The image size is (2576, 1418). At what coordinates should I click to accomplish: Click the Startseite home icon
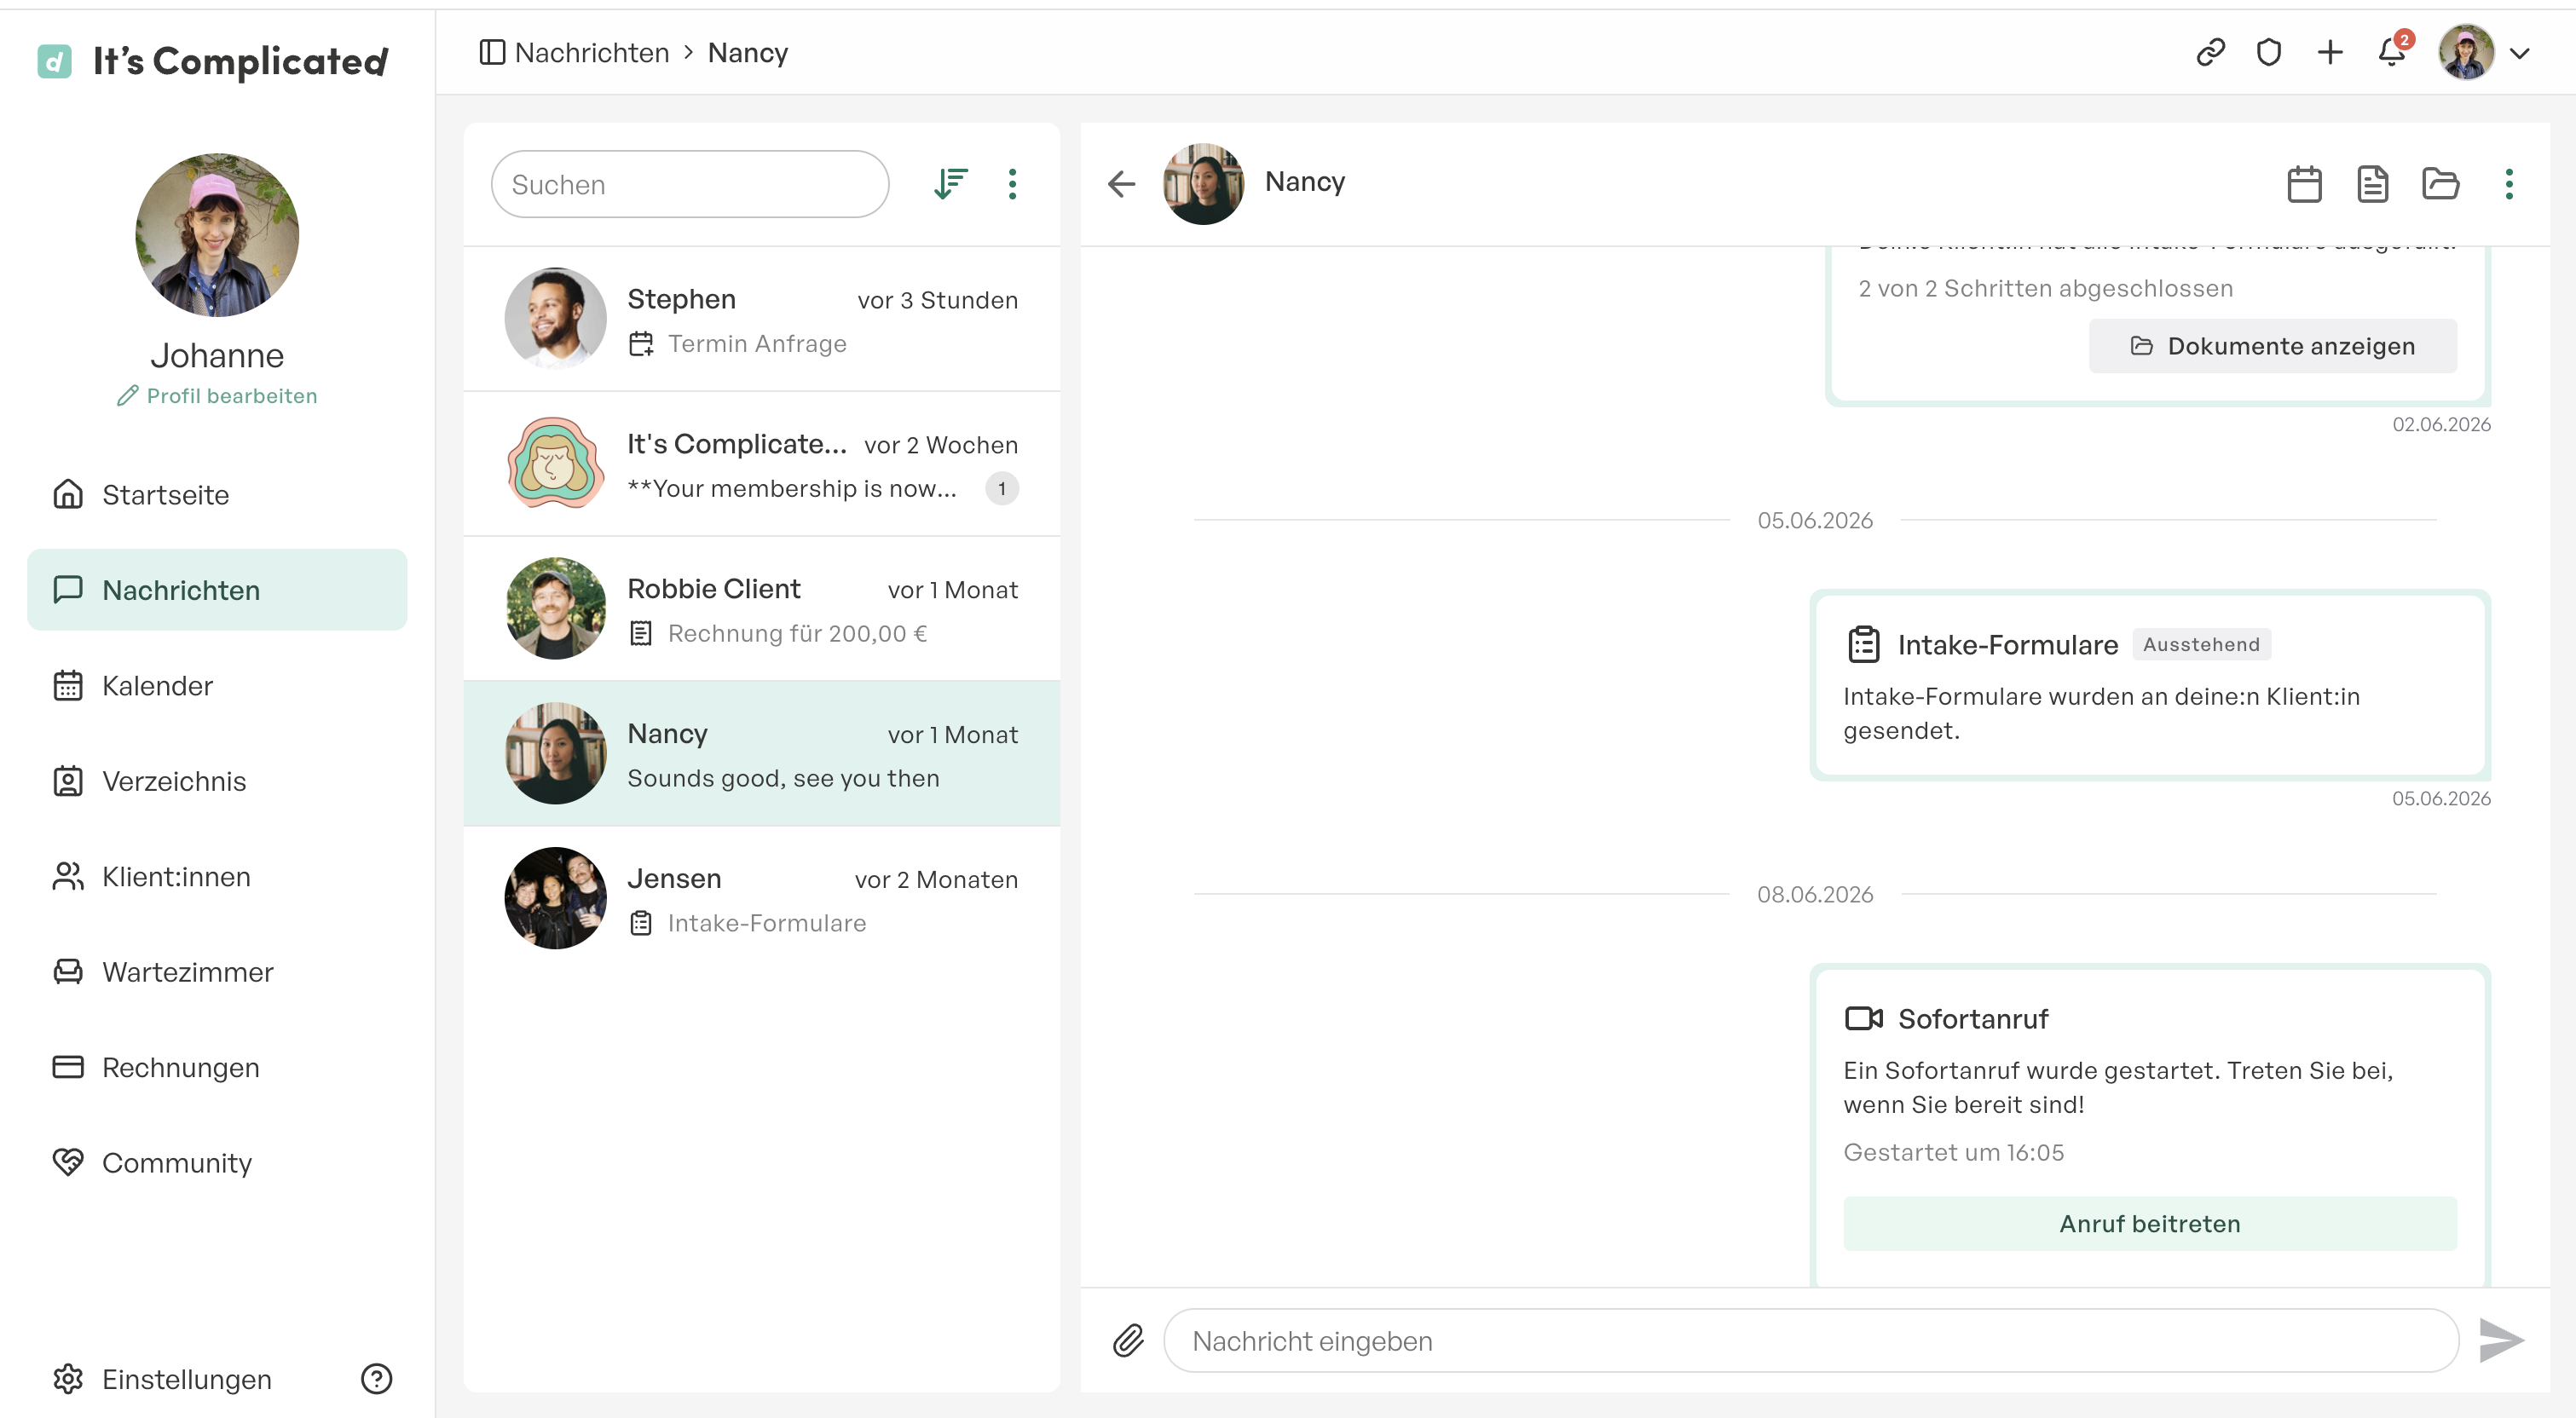click(68, 494)
